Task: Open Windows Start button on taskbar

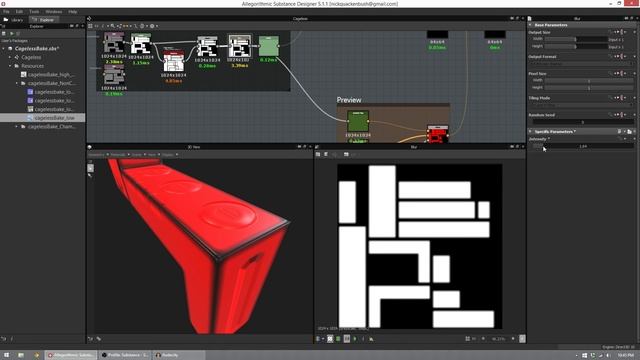Action: (7, 355)
